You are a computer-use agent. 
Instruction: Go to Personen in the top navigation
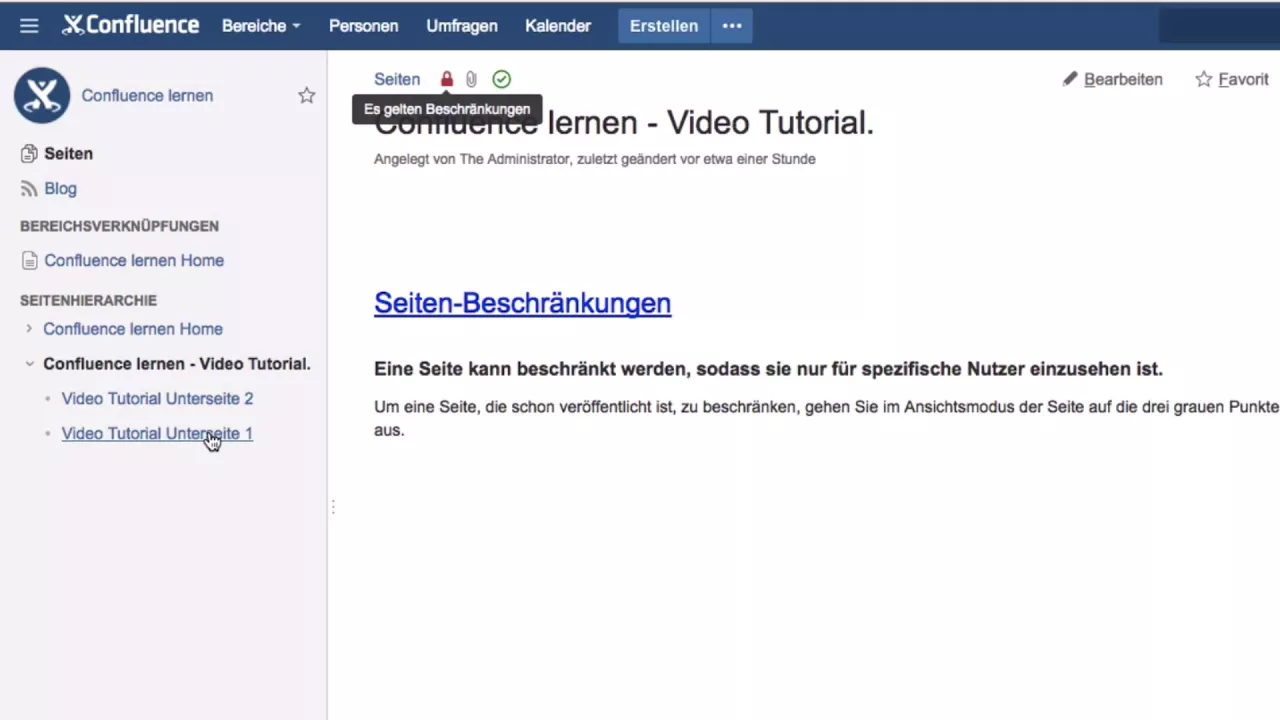[364, 26]
